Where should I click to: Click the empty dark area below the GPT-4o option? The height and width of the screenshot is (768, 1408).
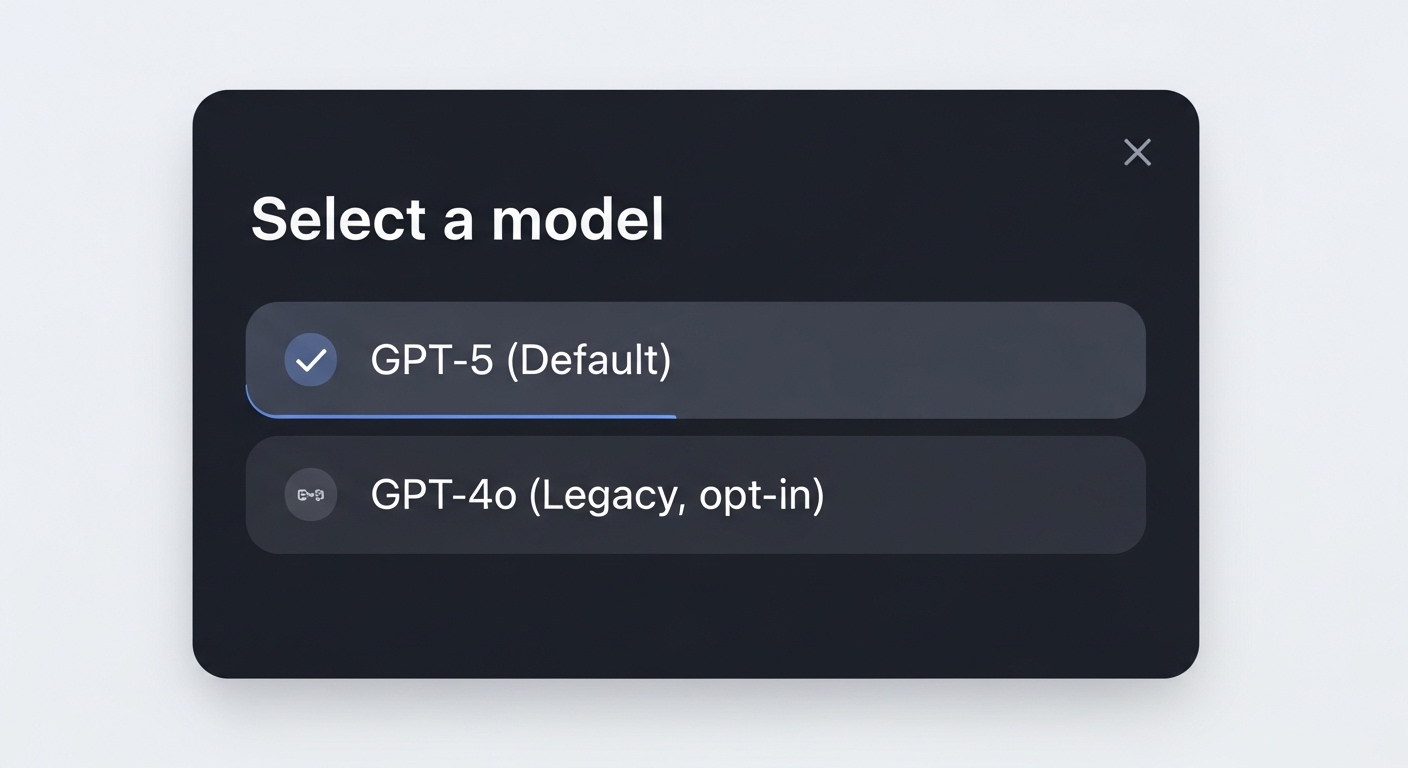pos(695,615)
